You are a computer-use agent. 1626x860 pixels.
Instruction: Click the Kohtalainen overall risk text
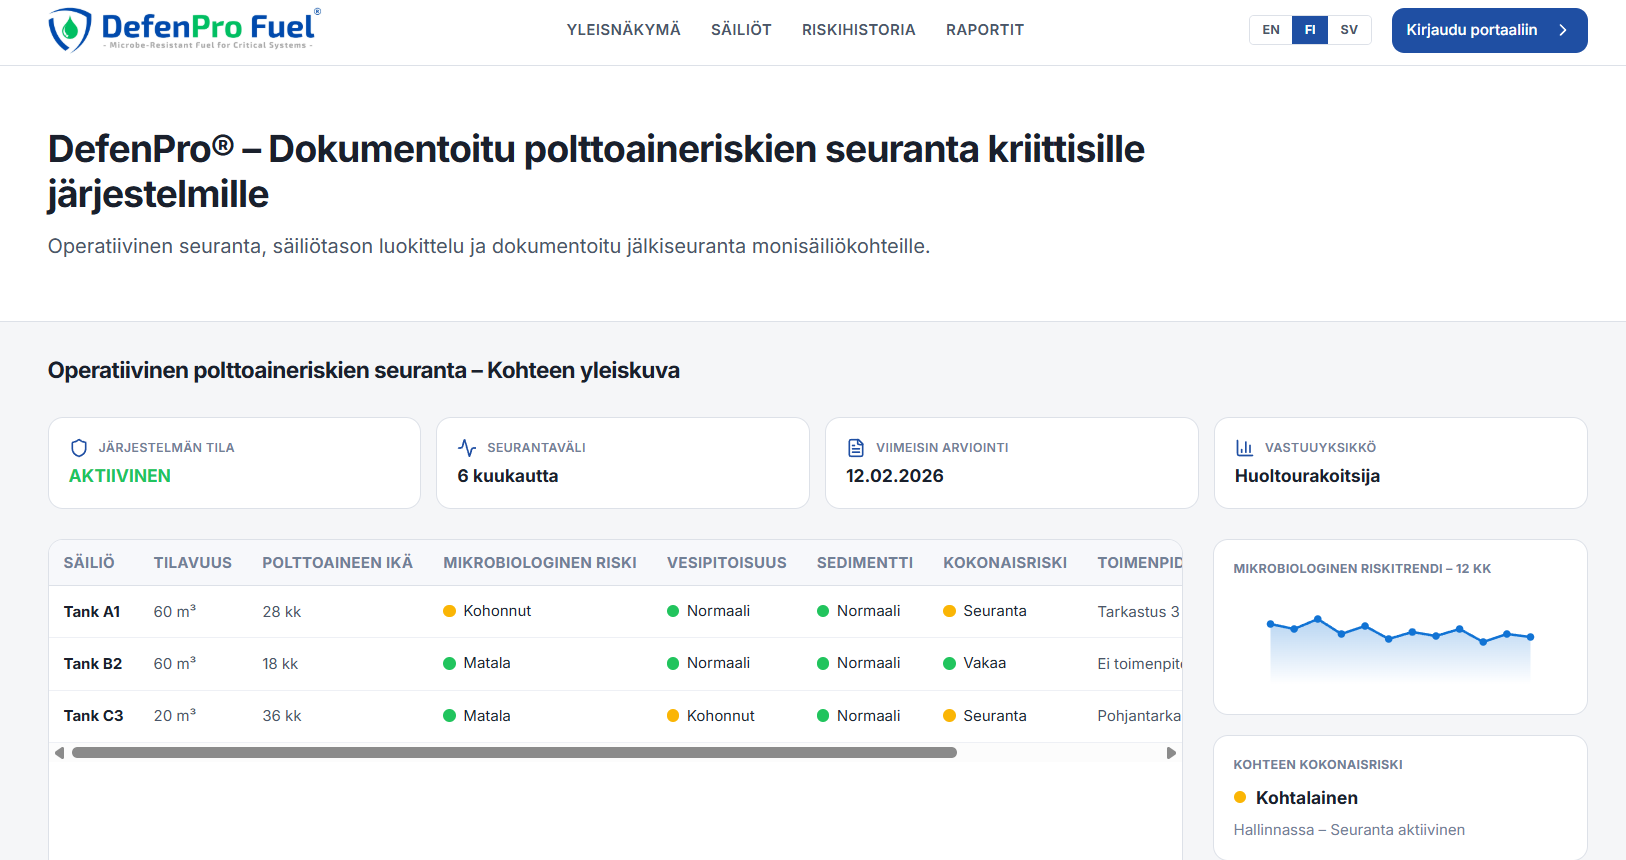(x=1307, y=798)
